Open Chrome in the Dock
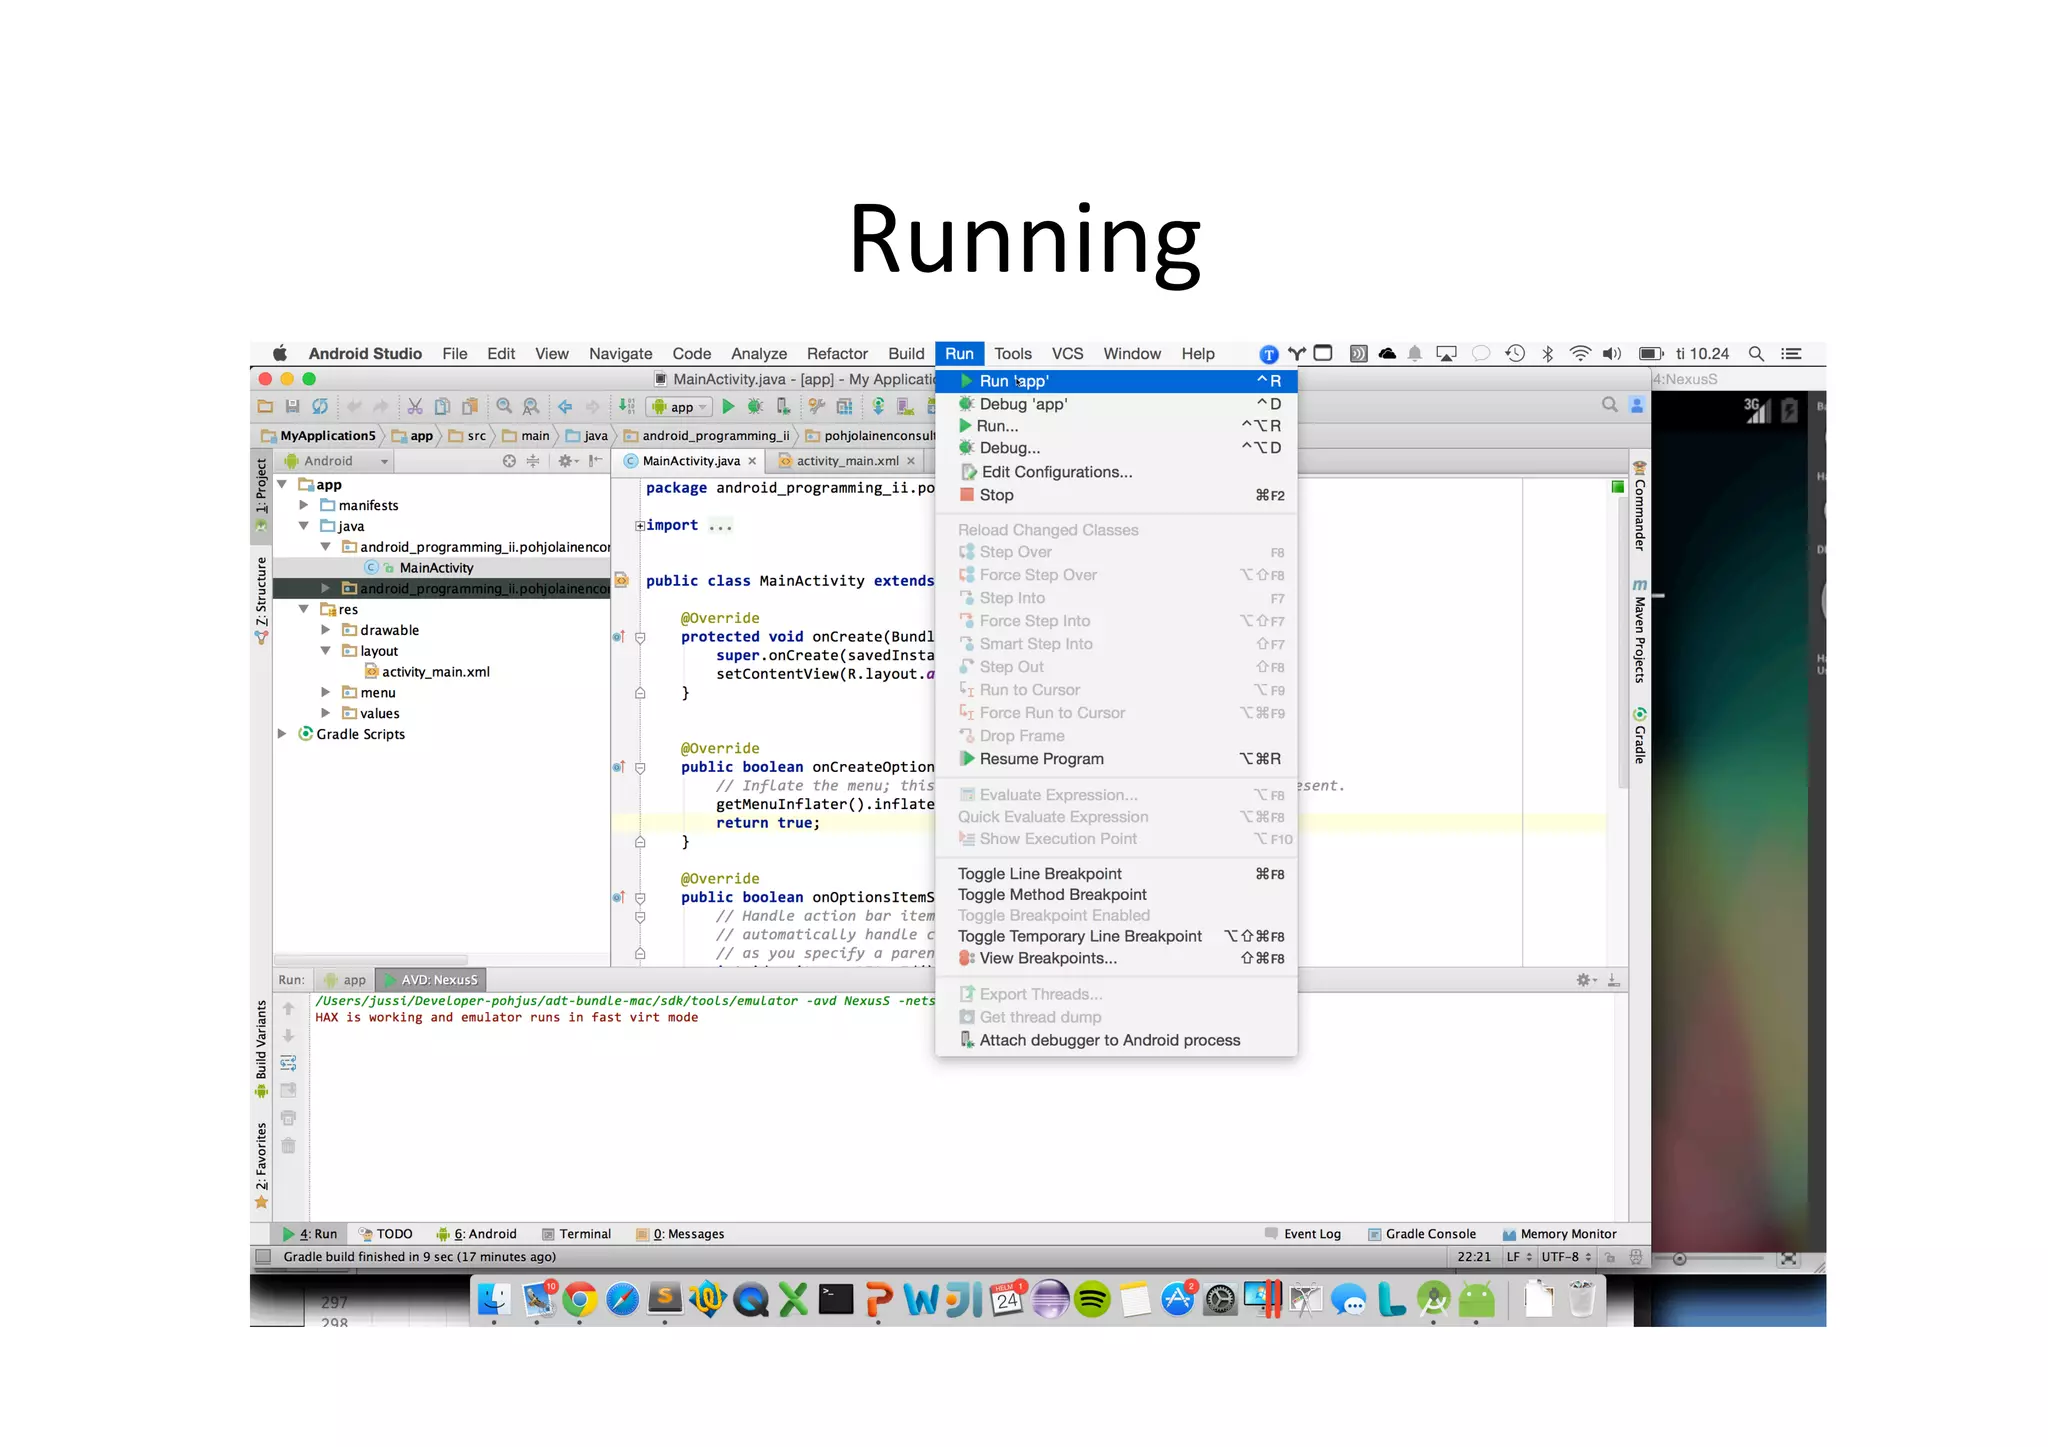 coord(580,1299)
